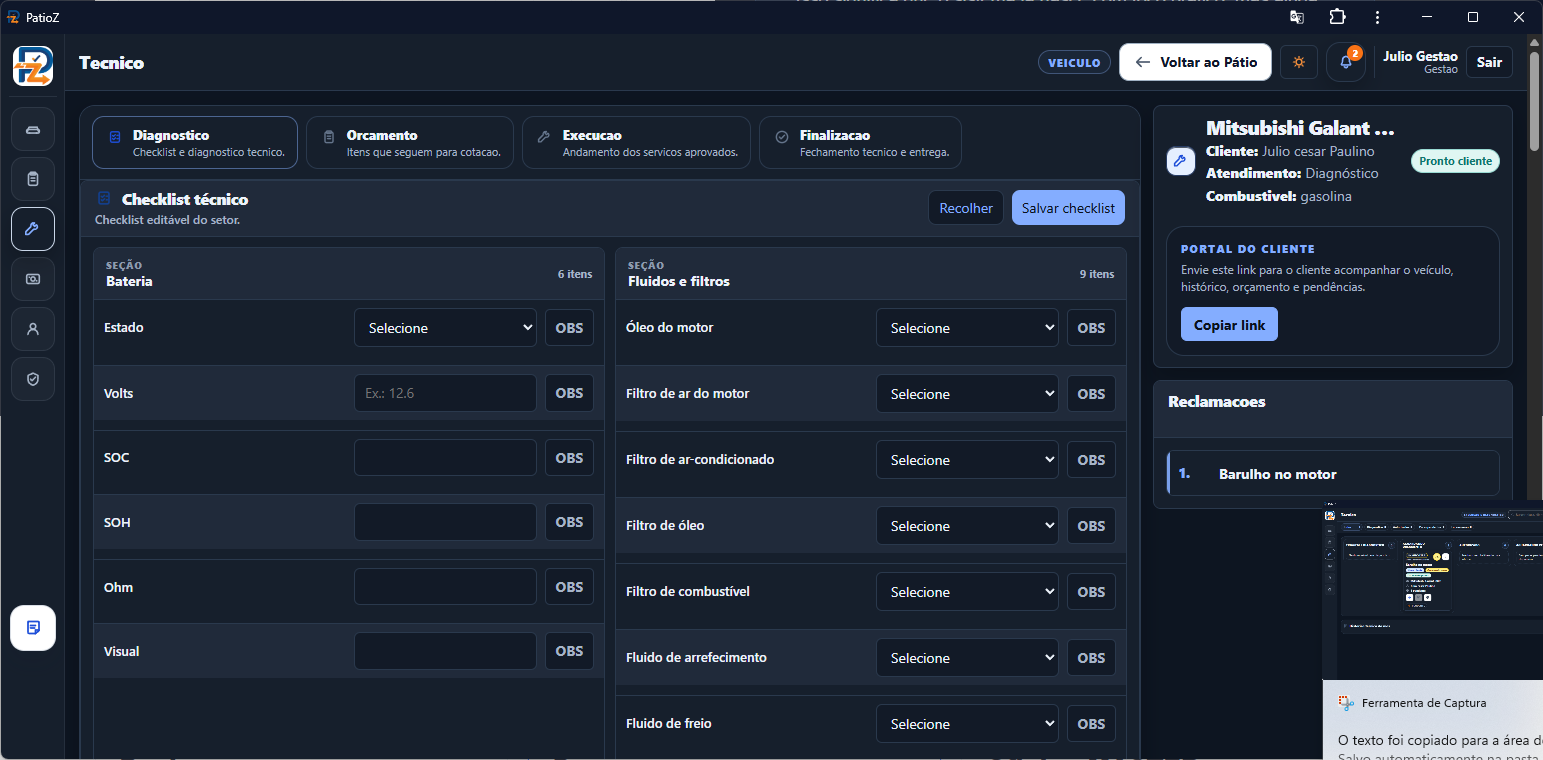Click OBS button for Estado row

pyautogui.click(x=569, y=328)
